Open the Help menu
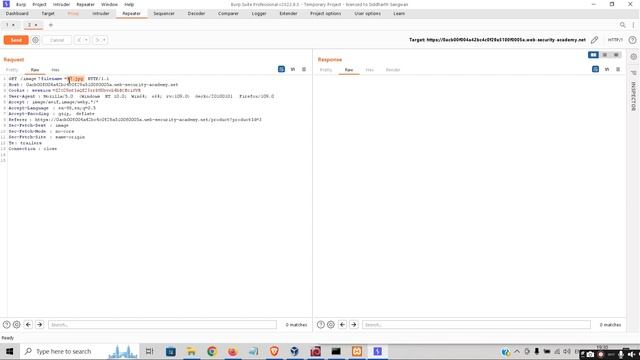This screenshot has height=360, width=640. point(129,4)
